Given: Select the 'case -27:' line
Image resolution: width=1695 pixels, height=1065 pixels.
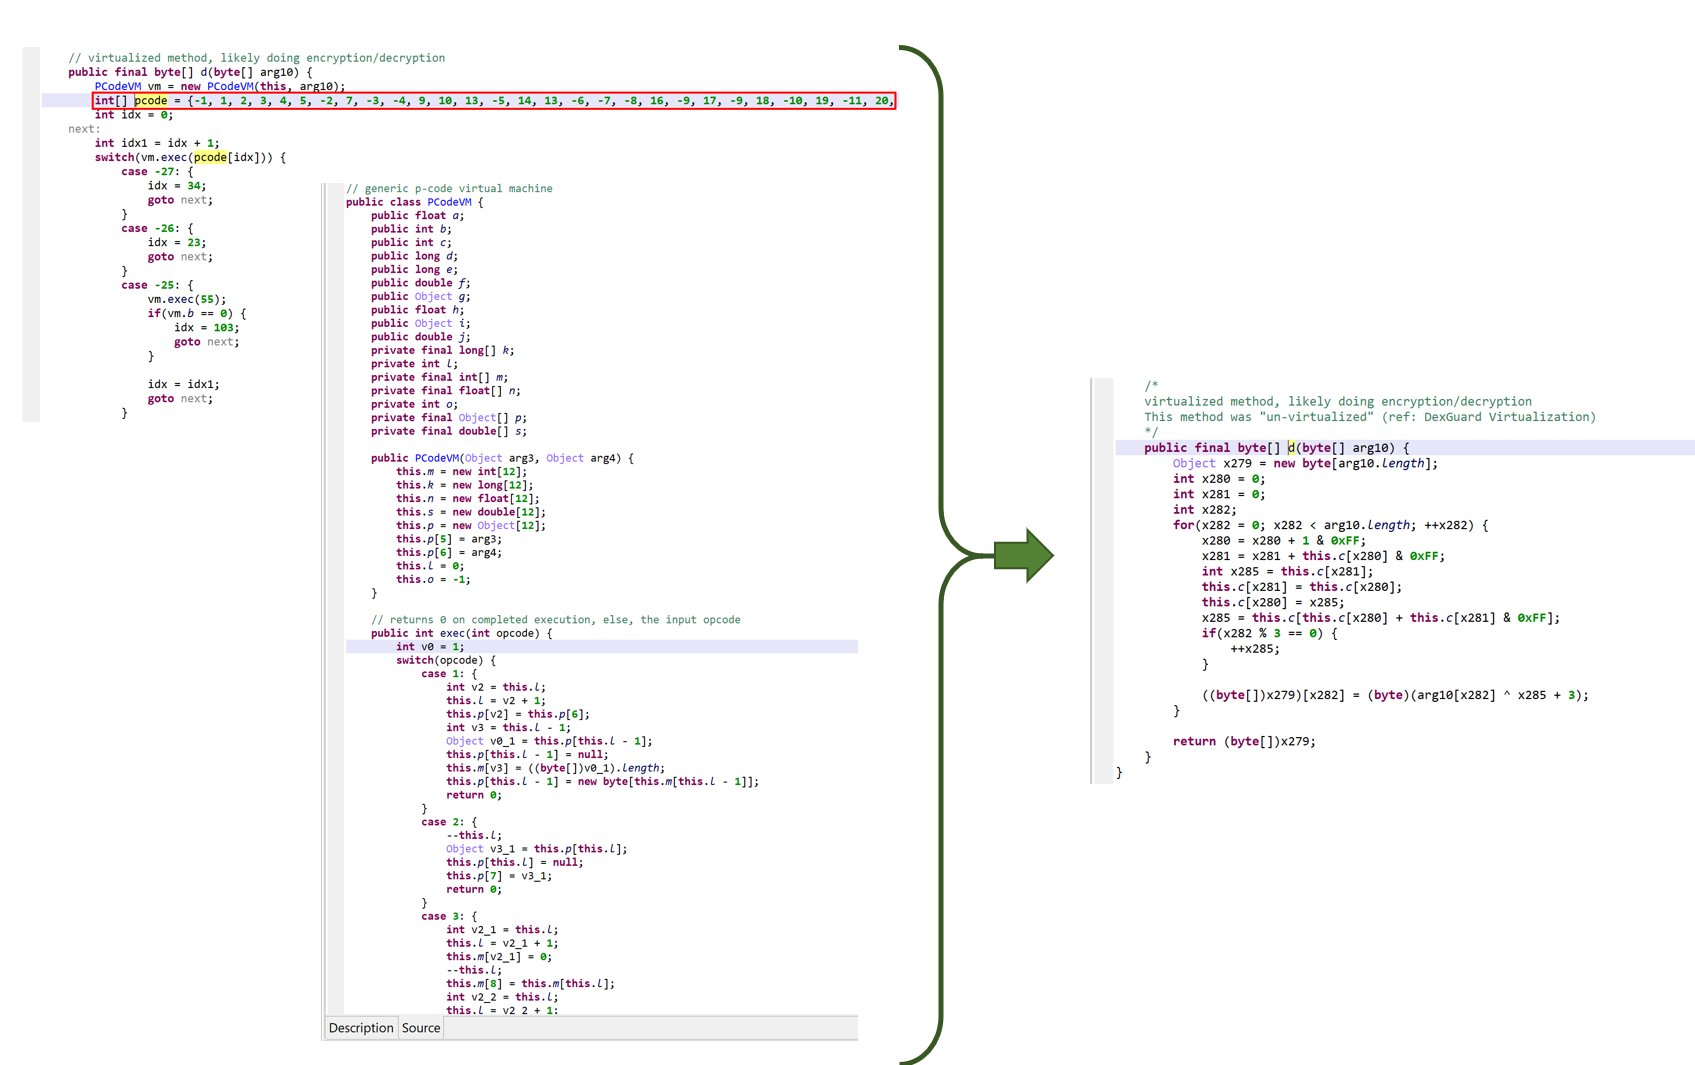Looking at the screenshot, I should (x=157, y=172).
